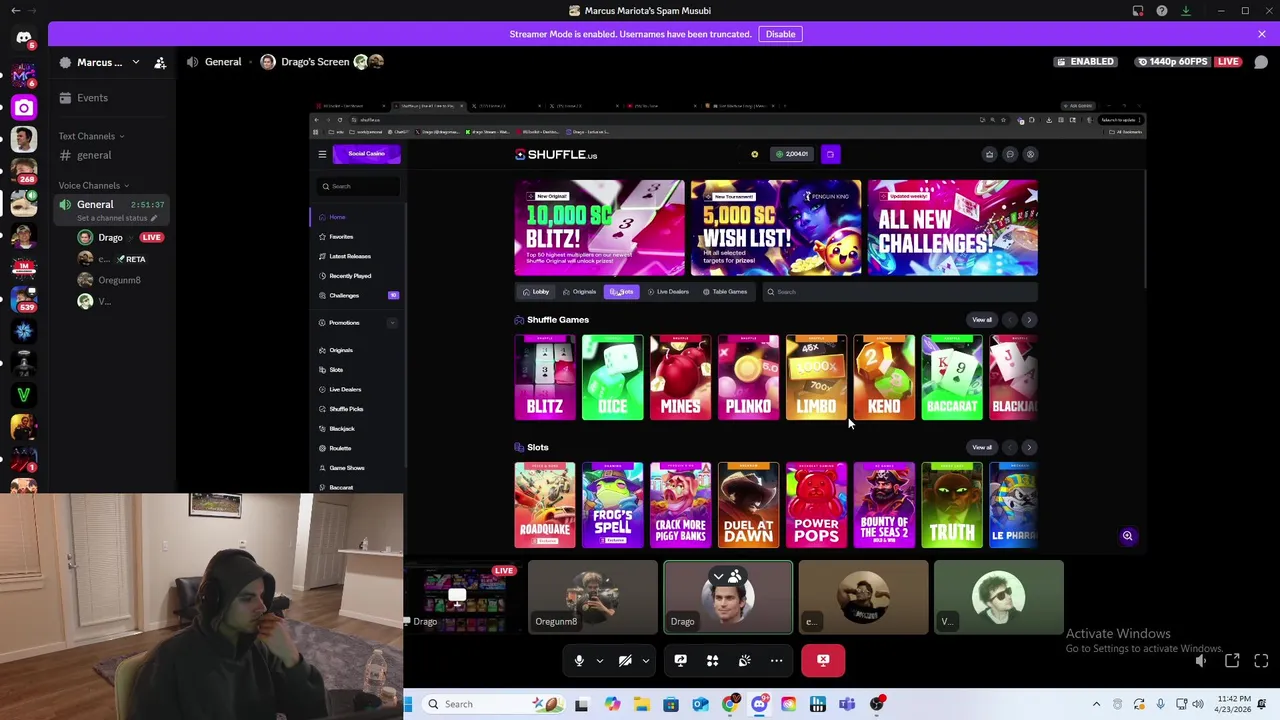Click the chevron on Drago's focused tile
Screen dimensions: 1280x720
pos(718,577)
